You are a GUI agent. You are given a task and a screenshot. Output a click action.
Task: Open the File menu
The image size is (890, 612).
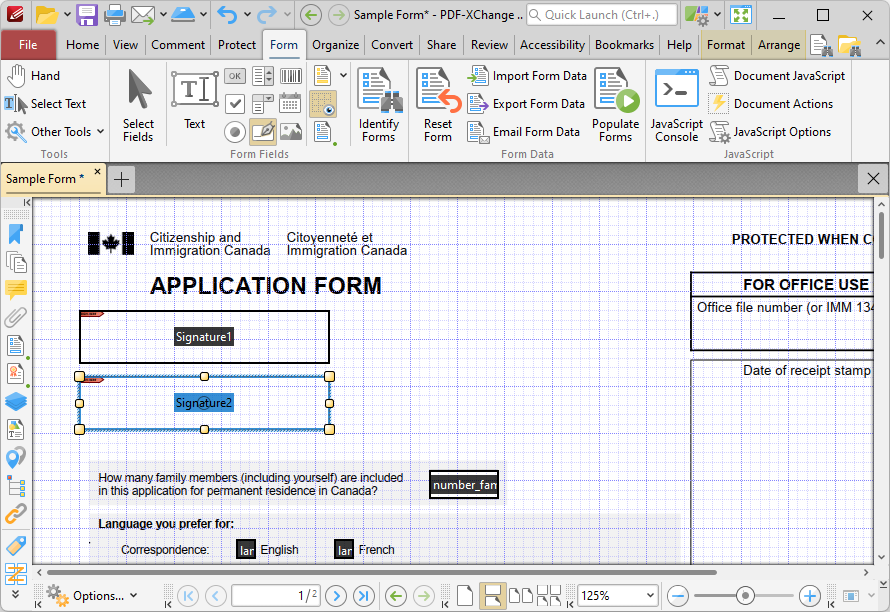point(29,44)
